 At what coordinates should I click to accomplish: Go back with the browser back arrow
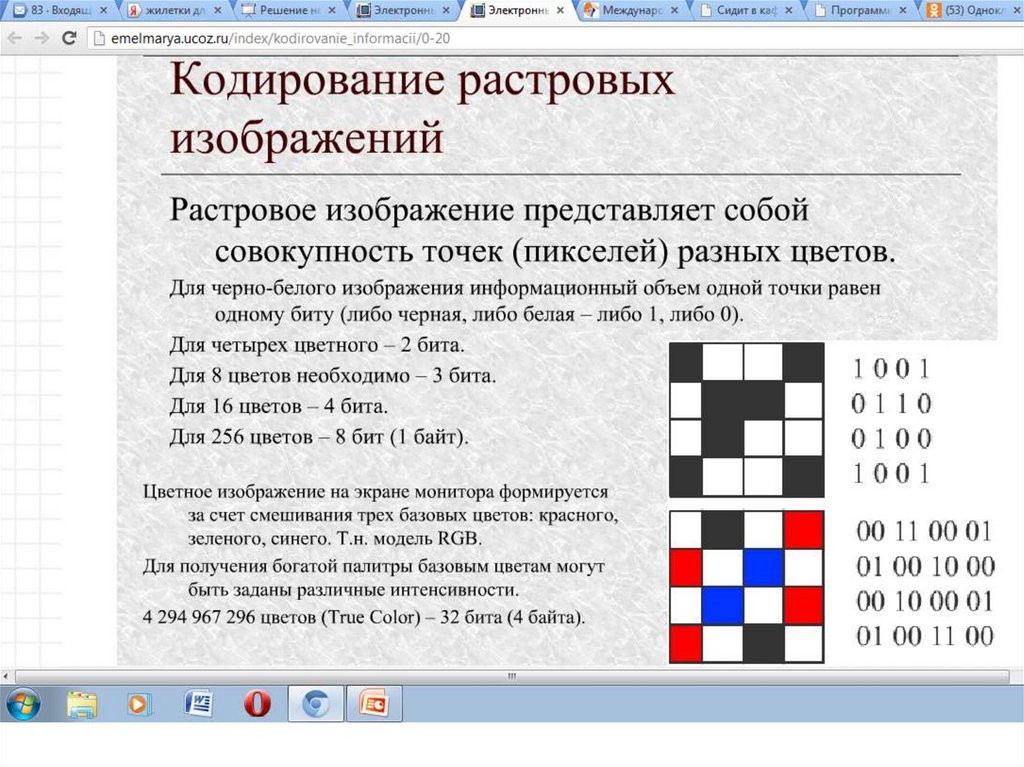pyautogui.click(x=14, y=39)
